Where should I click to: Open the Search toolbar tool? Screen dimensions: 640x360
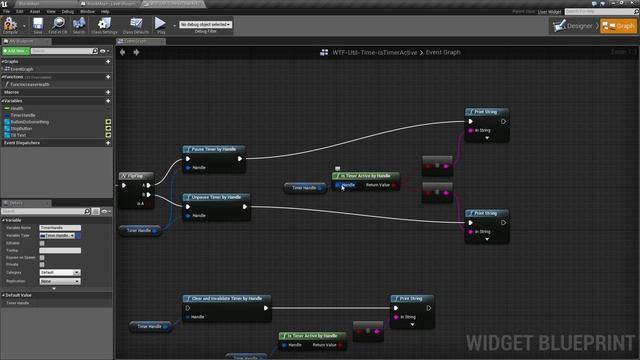79,25
